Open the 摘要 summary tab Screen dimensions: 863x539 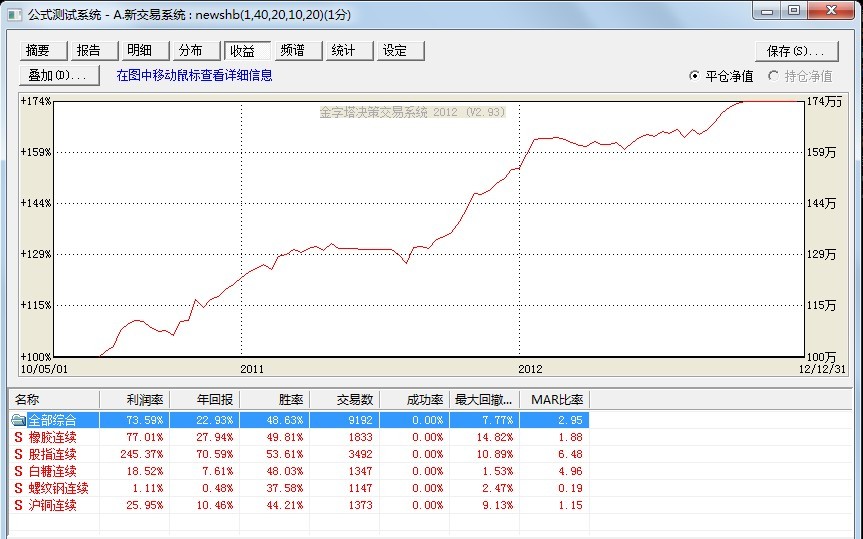click(x=43, y=51)
